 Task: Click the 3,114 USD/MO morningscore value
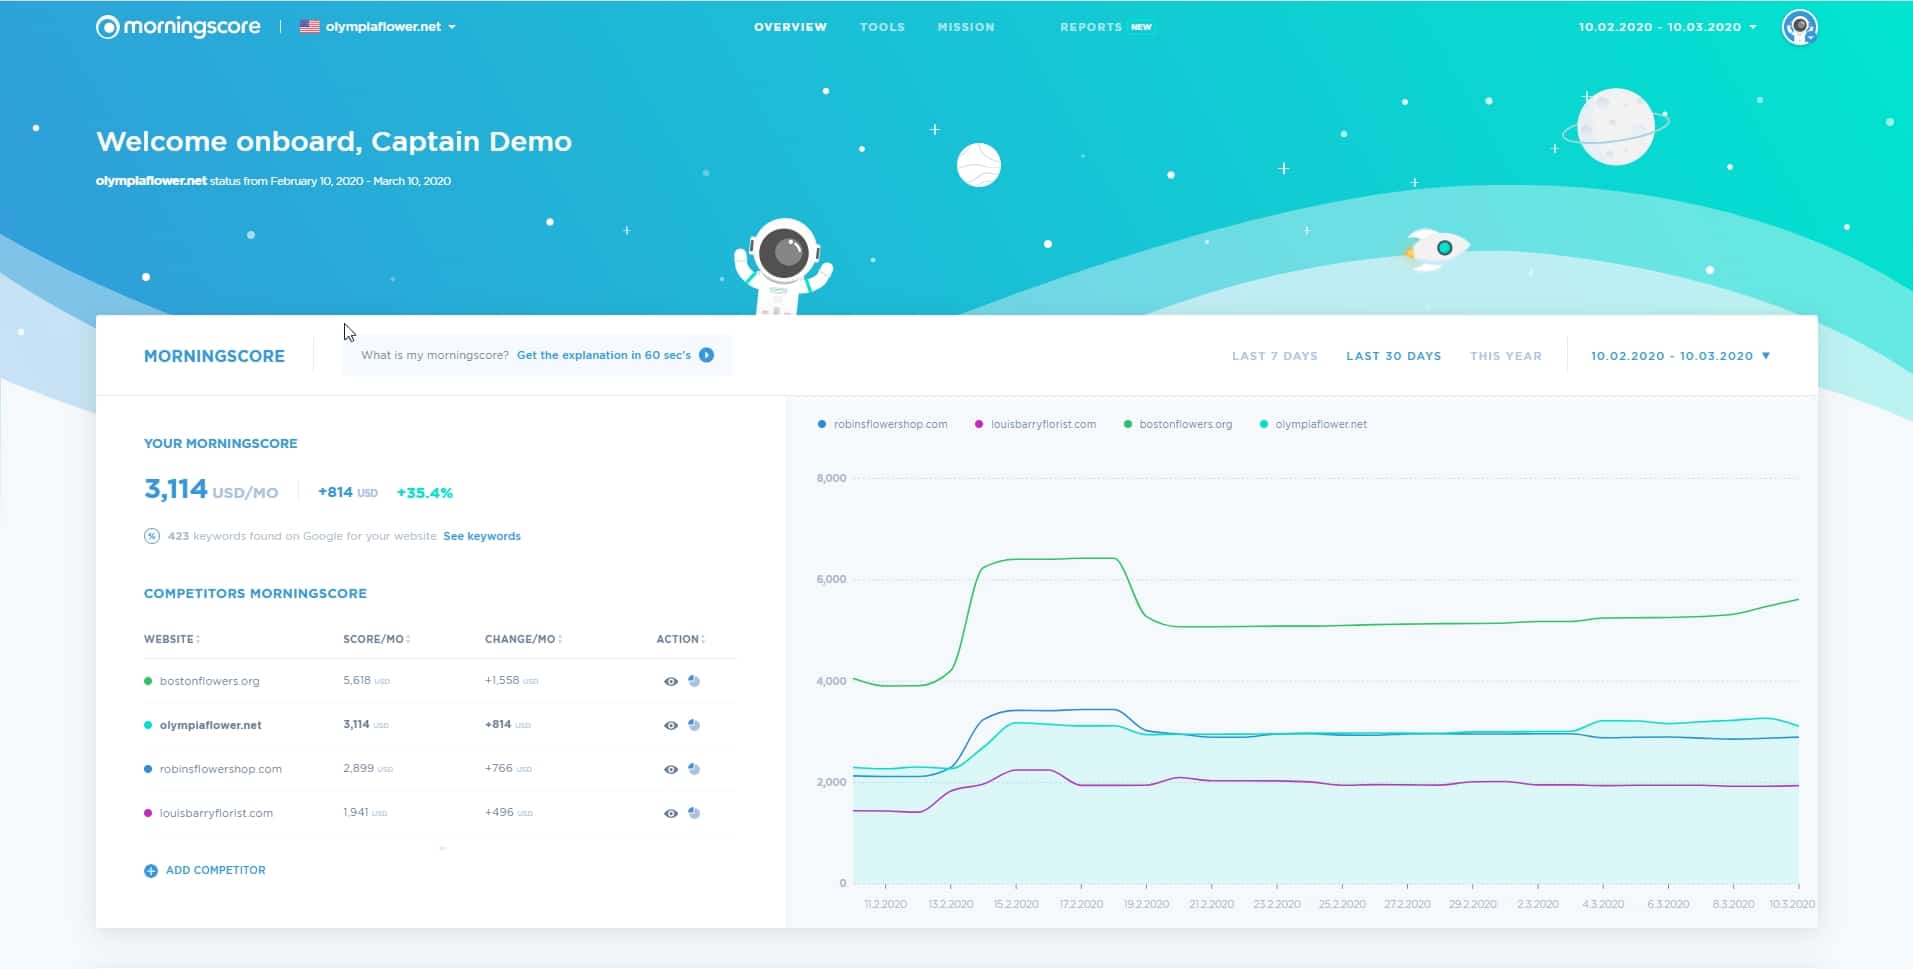click(211, 490)
